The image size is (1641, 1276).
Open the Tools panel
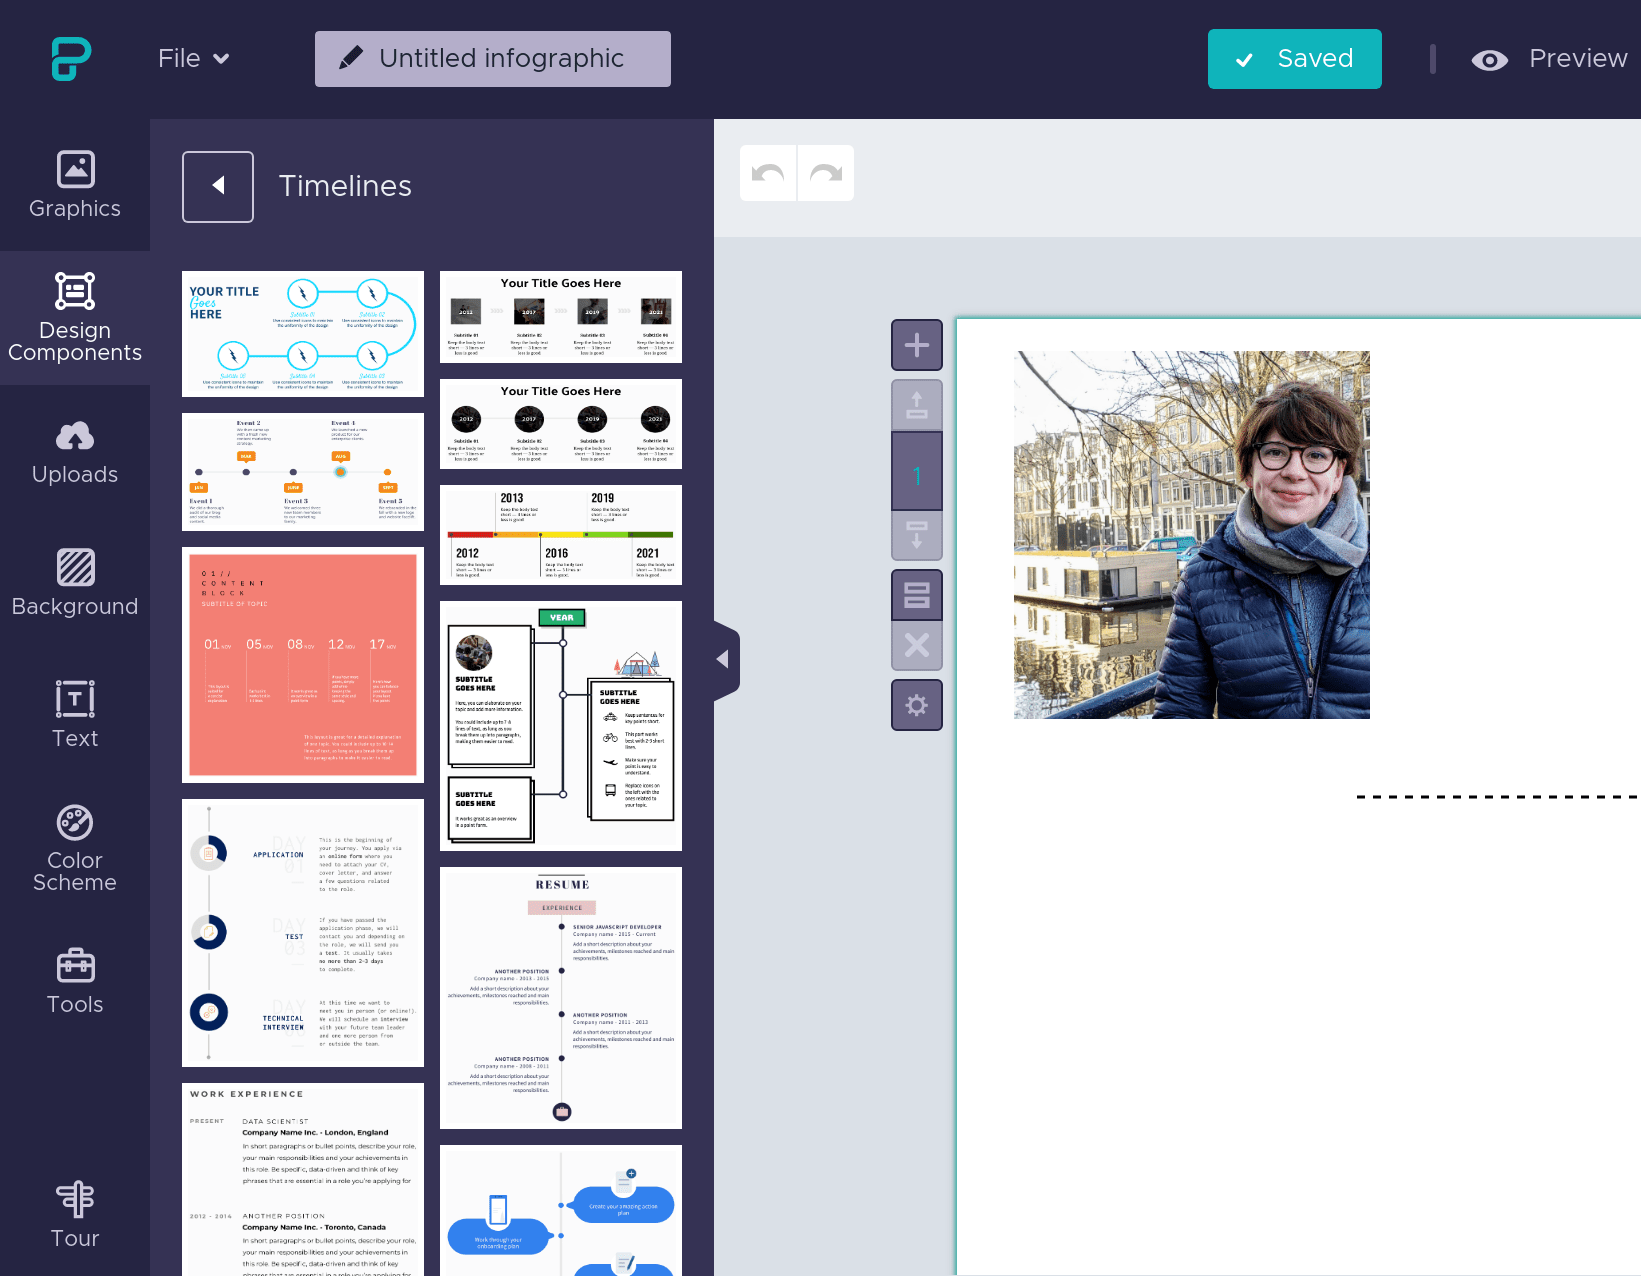(x=75, y=981)
